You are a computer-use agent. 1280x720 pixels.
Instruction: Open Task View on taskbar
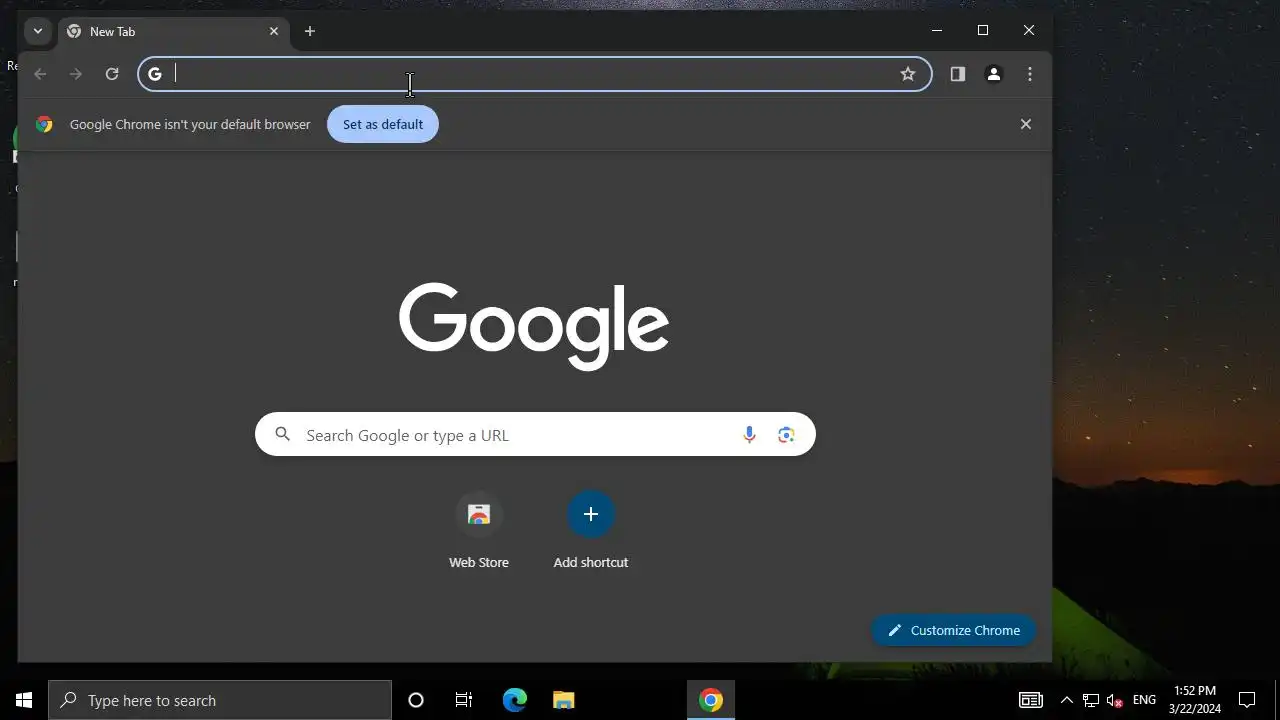[x=464, y=700]
